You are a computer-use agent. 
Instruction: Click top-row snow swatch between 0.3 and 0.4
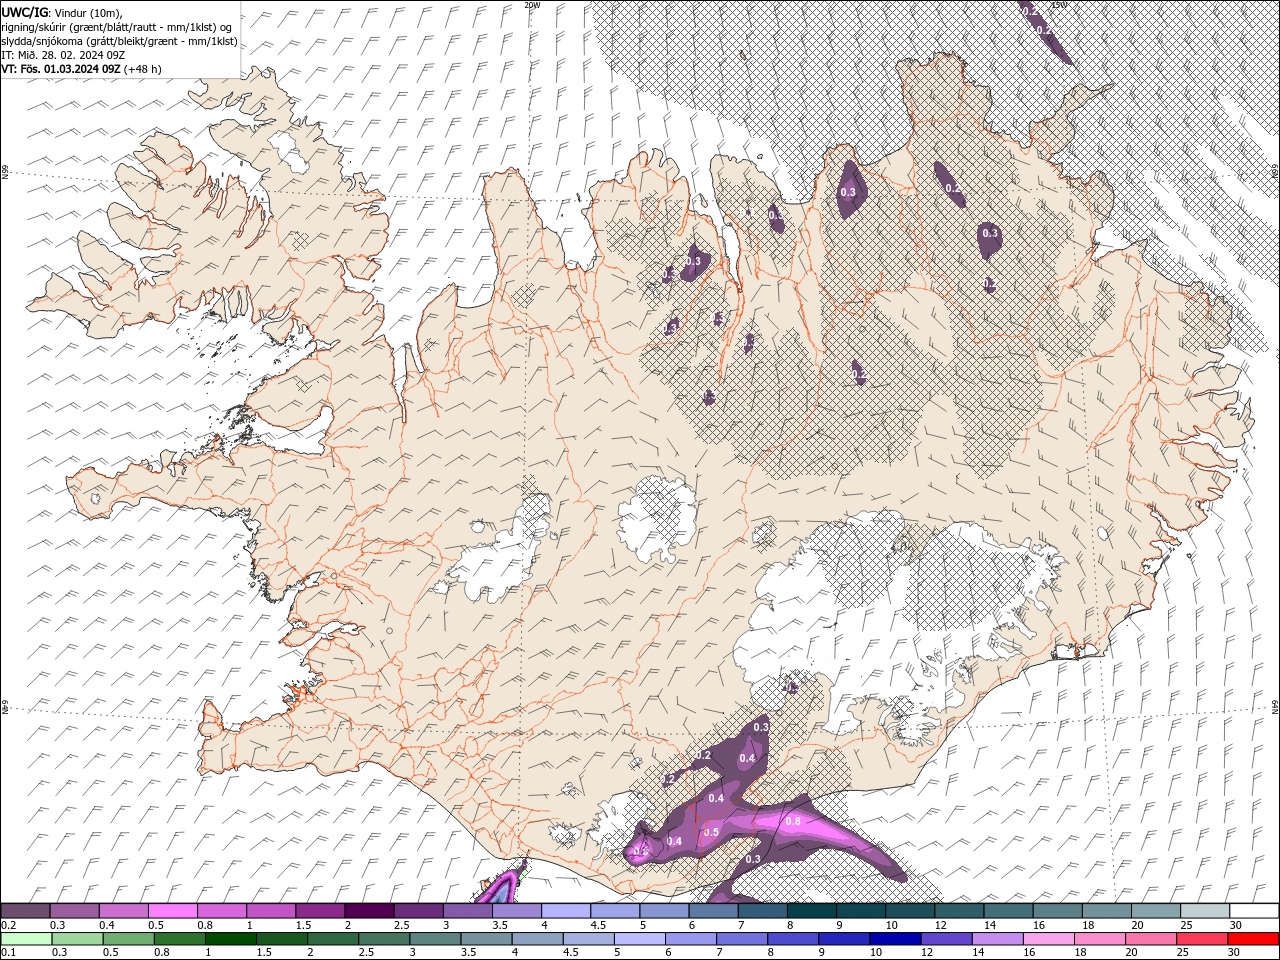[75, 911]
